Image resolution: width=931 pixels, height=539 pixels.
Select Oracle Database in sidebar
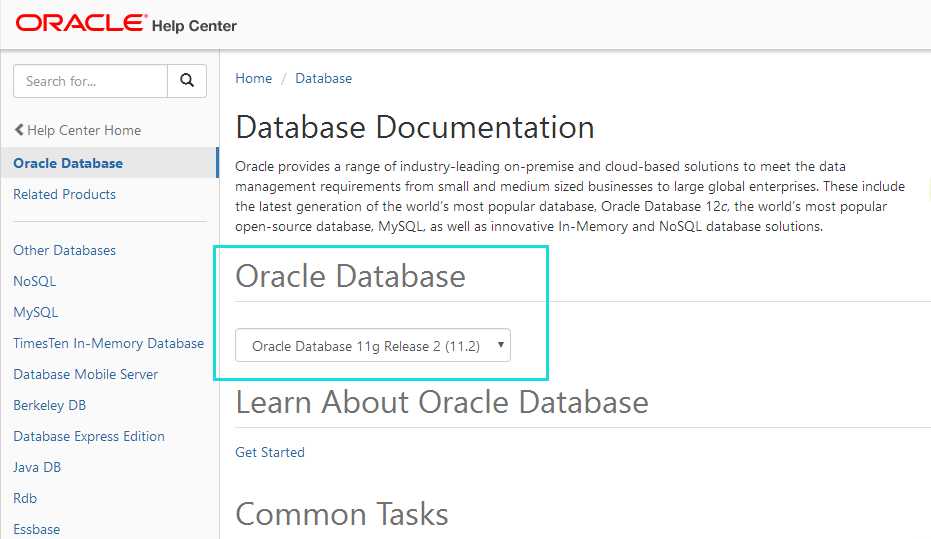pos(68,163)
